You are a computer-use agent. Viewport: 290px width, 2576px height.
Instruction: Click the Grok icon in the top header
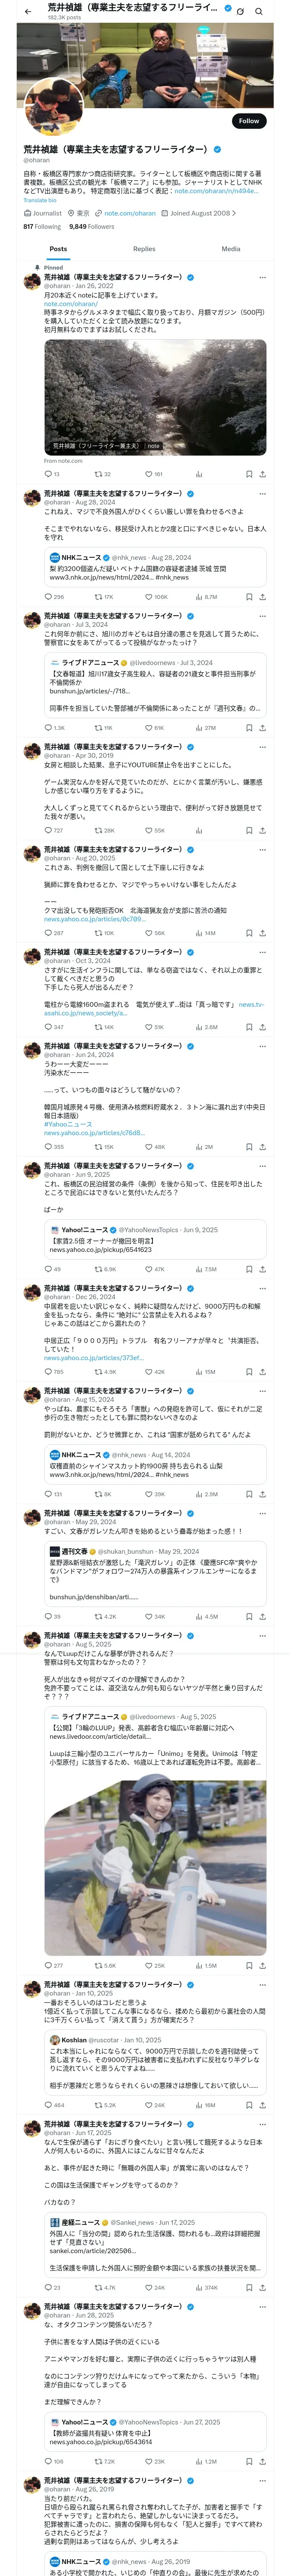[240, 11]
